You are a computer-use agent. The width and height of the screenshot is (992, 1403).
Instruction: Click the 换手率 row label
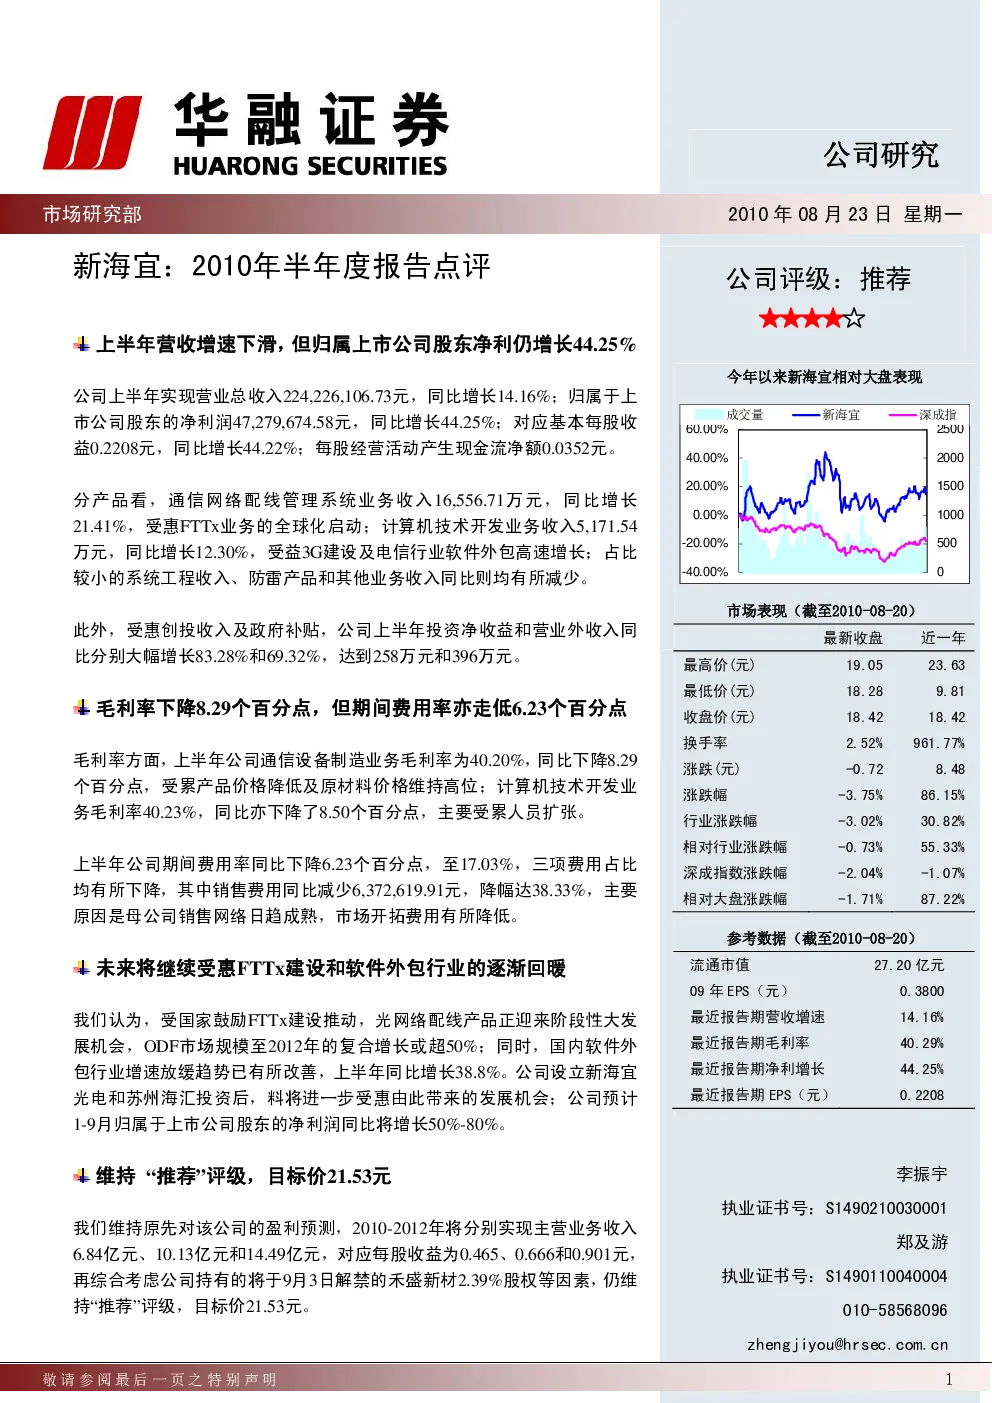pos(705,743)
